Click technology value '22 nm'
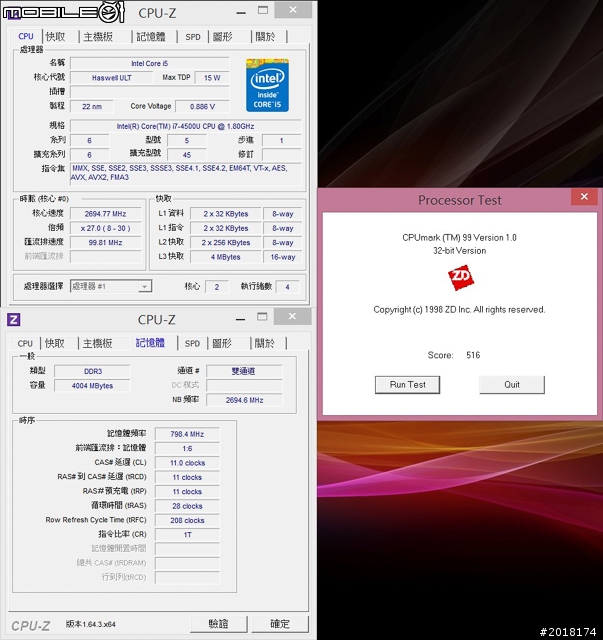 point(92,107)
